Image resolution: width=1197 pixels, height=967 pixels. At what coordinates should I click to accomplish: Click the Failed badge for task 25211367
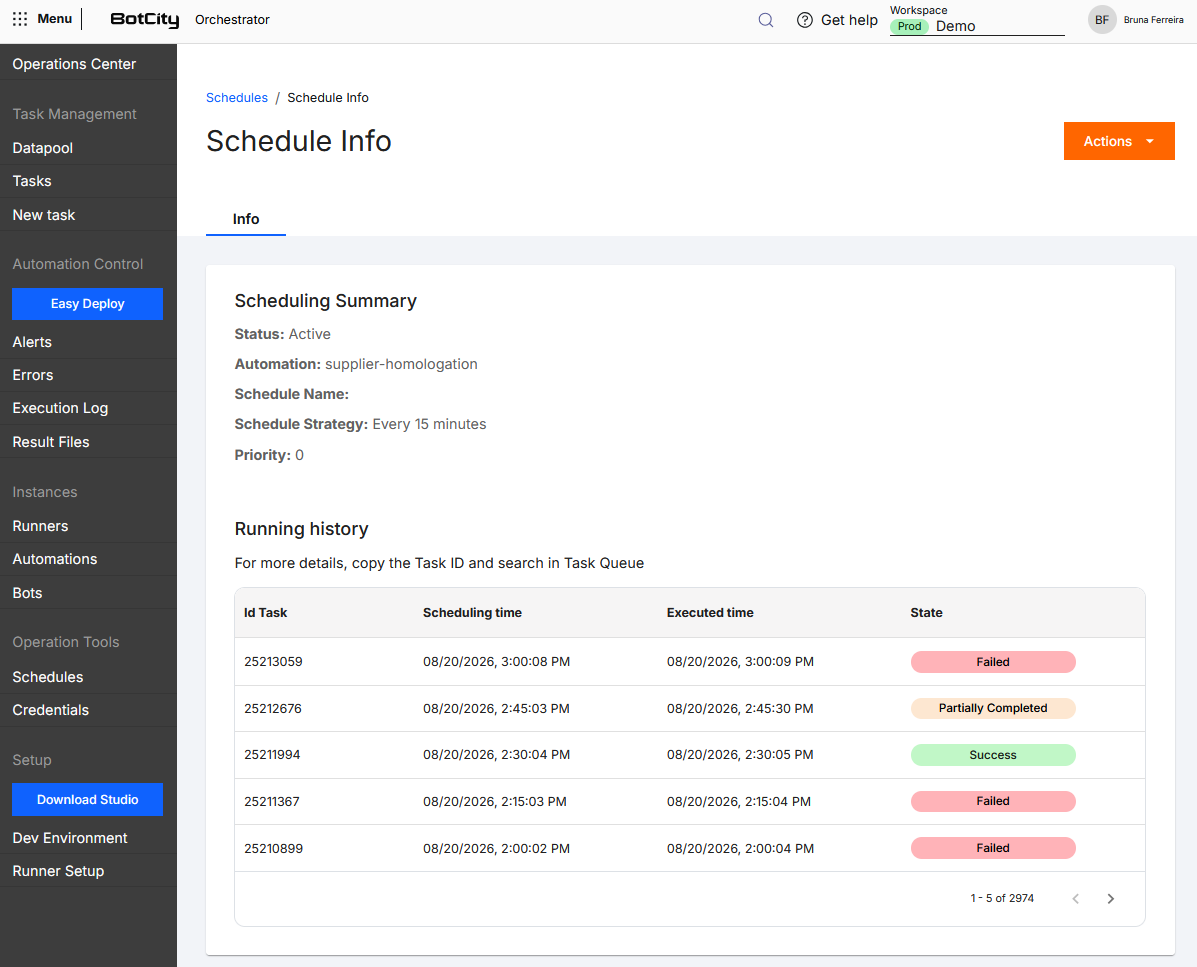click(993, 801)
